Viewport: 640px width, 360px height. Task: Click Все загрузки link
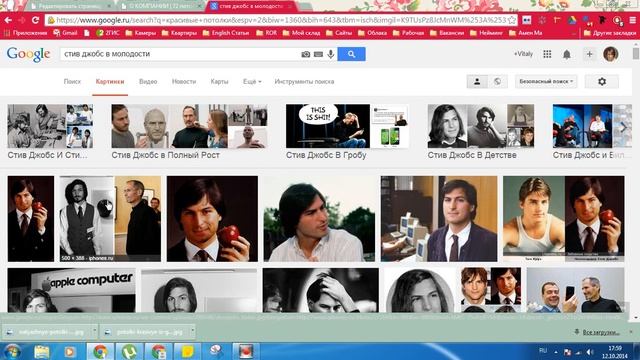coord(600,332)
